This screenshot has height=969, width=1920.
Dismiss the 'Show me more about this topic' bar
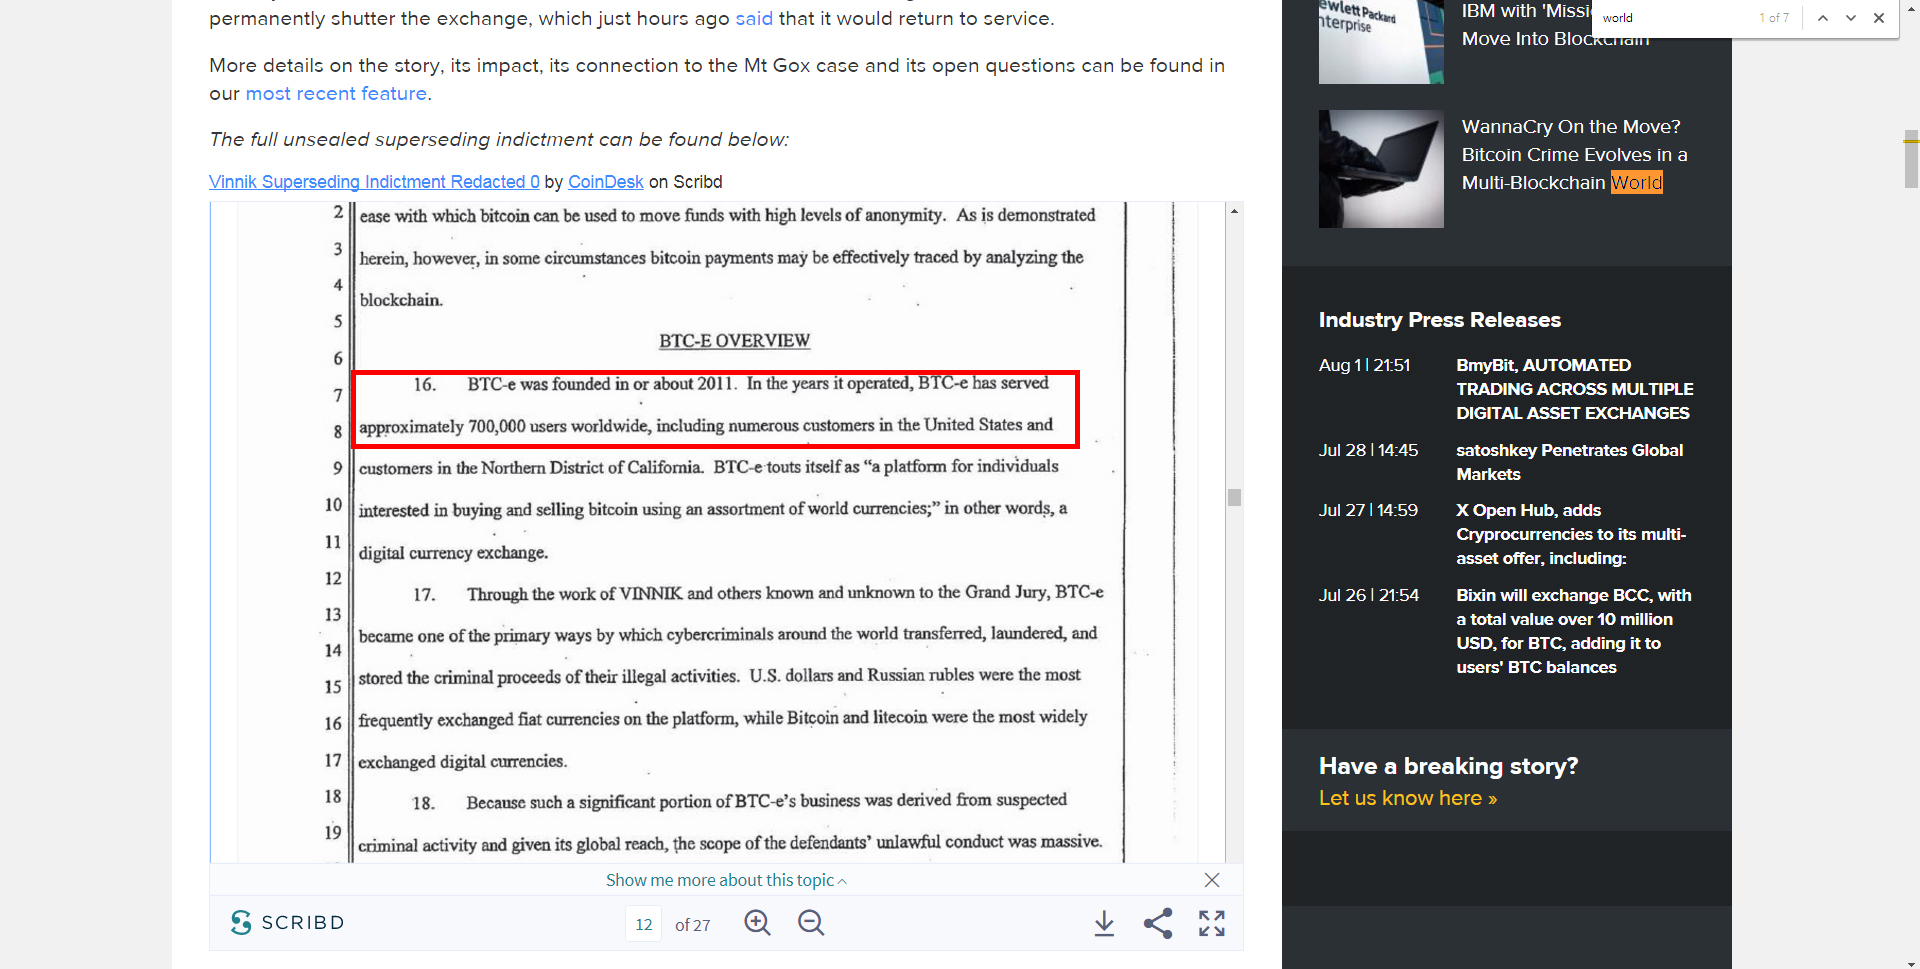[x=1212, y=880]
